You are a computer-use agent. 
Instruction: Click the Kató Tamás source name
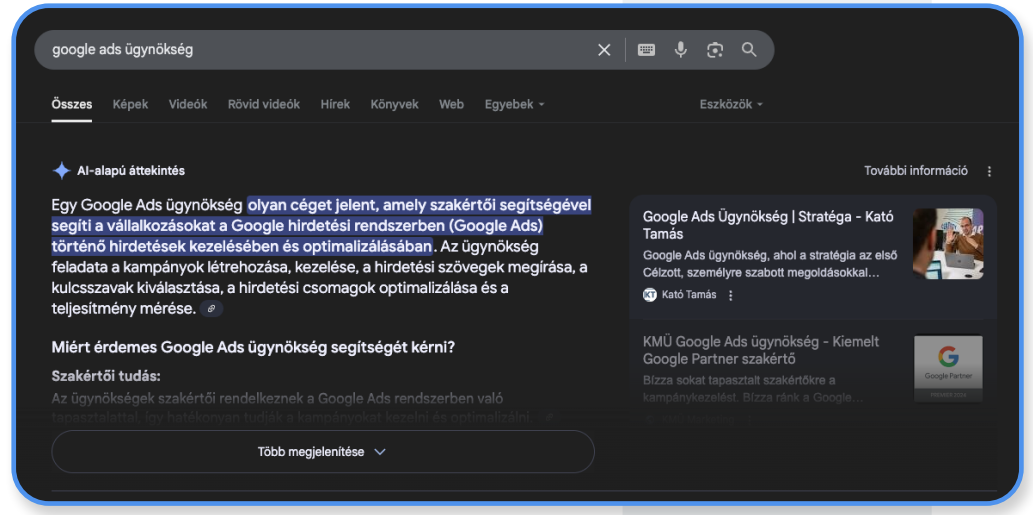688,295
